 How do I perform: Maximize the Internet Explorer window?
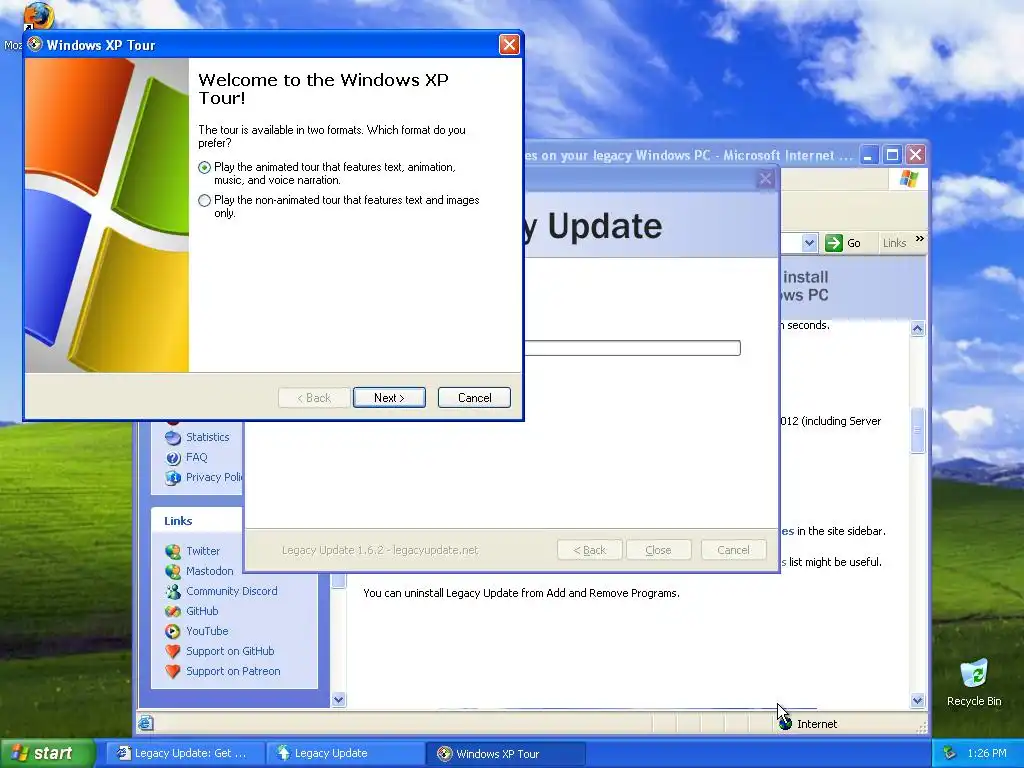892,155
